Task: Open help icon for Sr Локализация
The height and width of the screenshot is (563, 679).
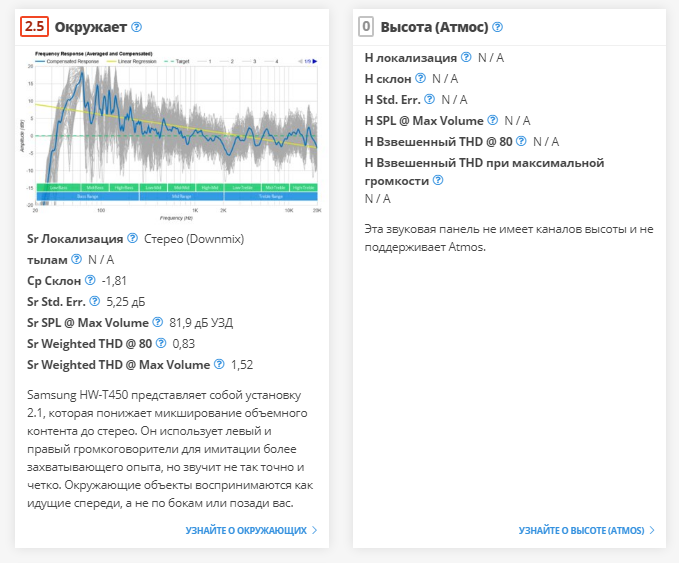Action: (132, 239)
